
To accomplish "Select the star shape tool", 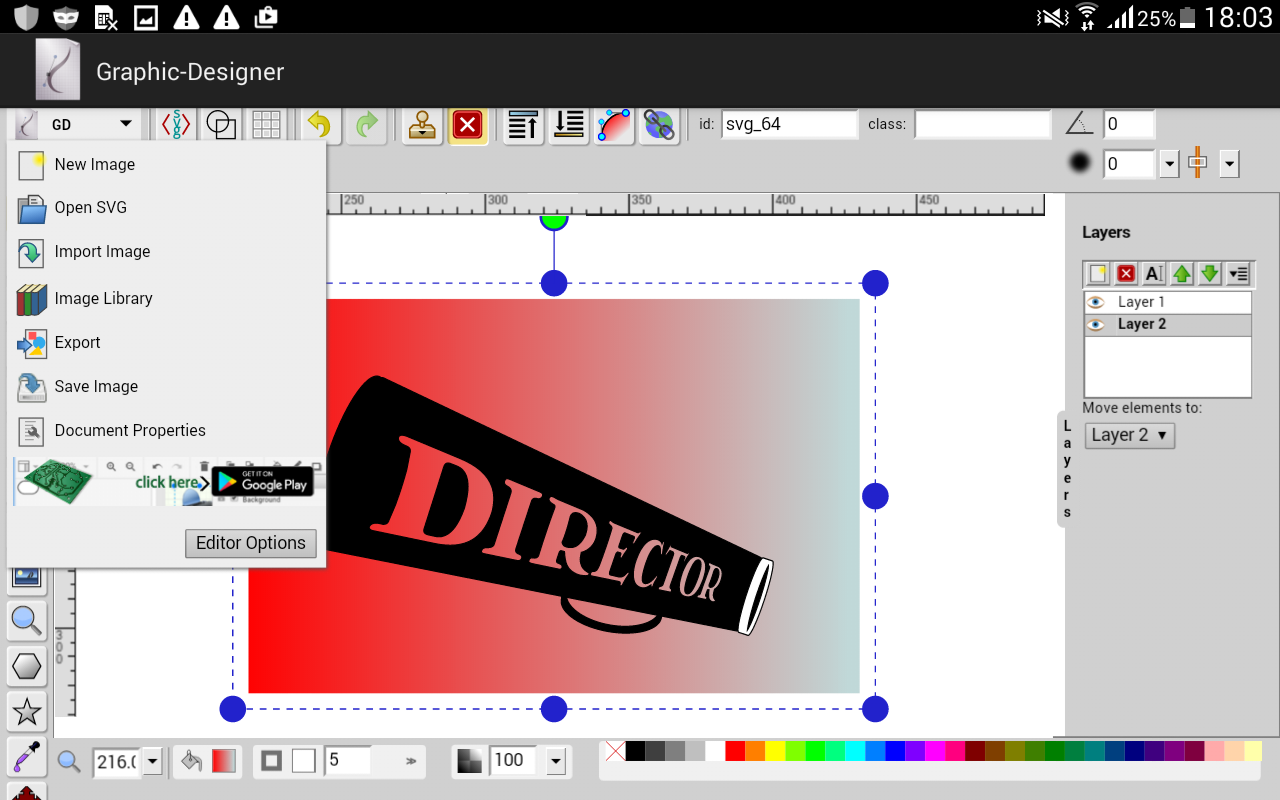I will [x=26, y=712].
